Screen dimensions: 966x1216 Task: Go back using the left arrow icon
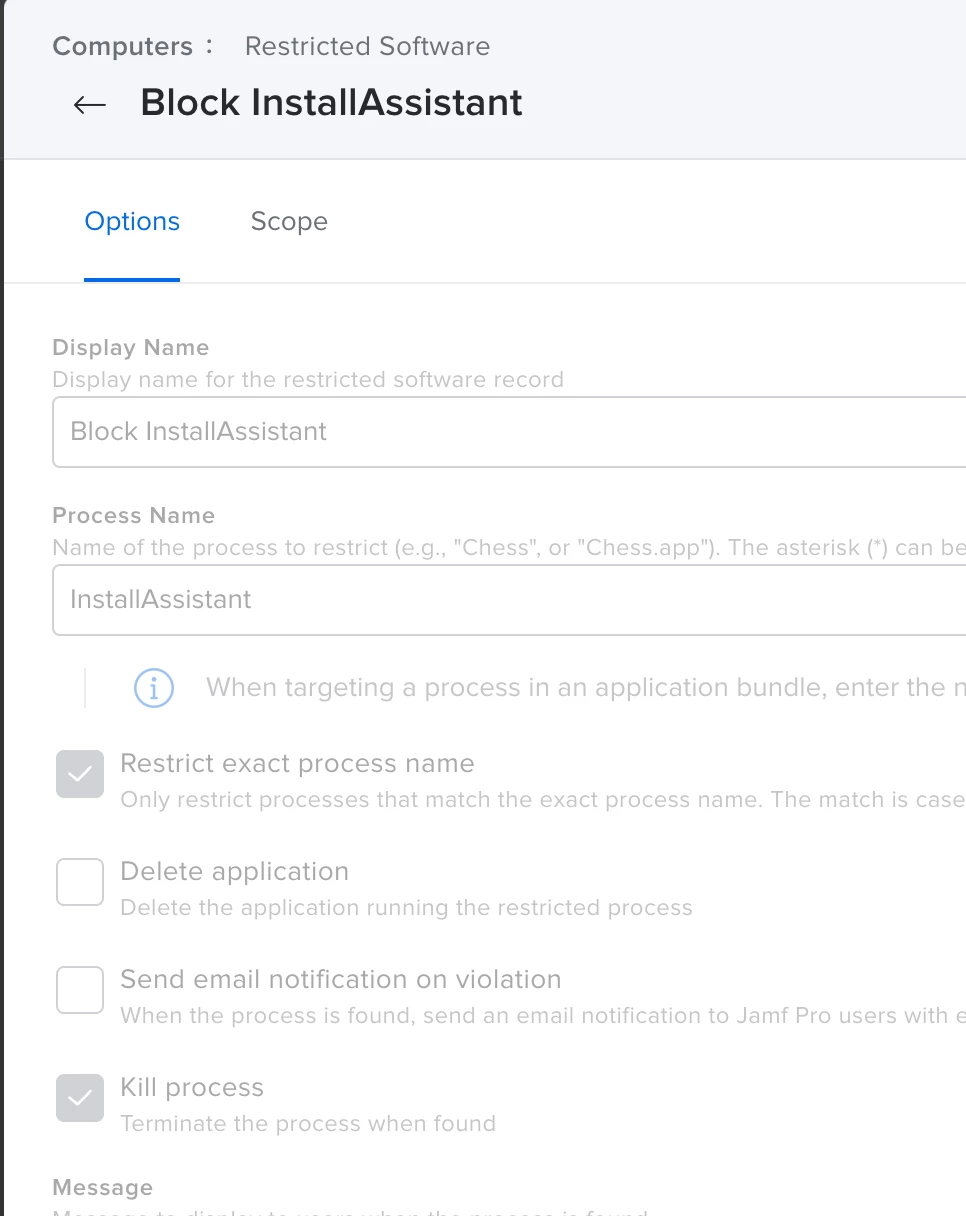coord(90,104)
